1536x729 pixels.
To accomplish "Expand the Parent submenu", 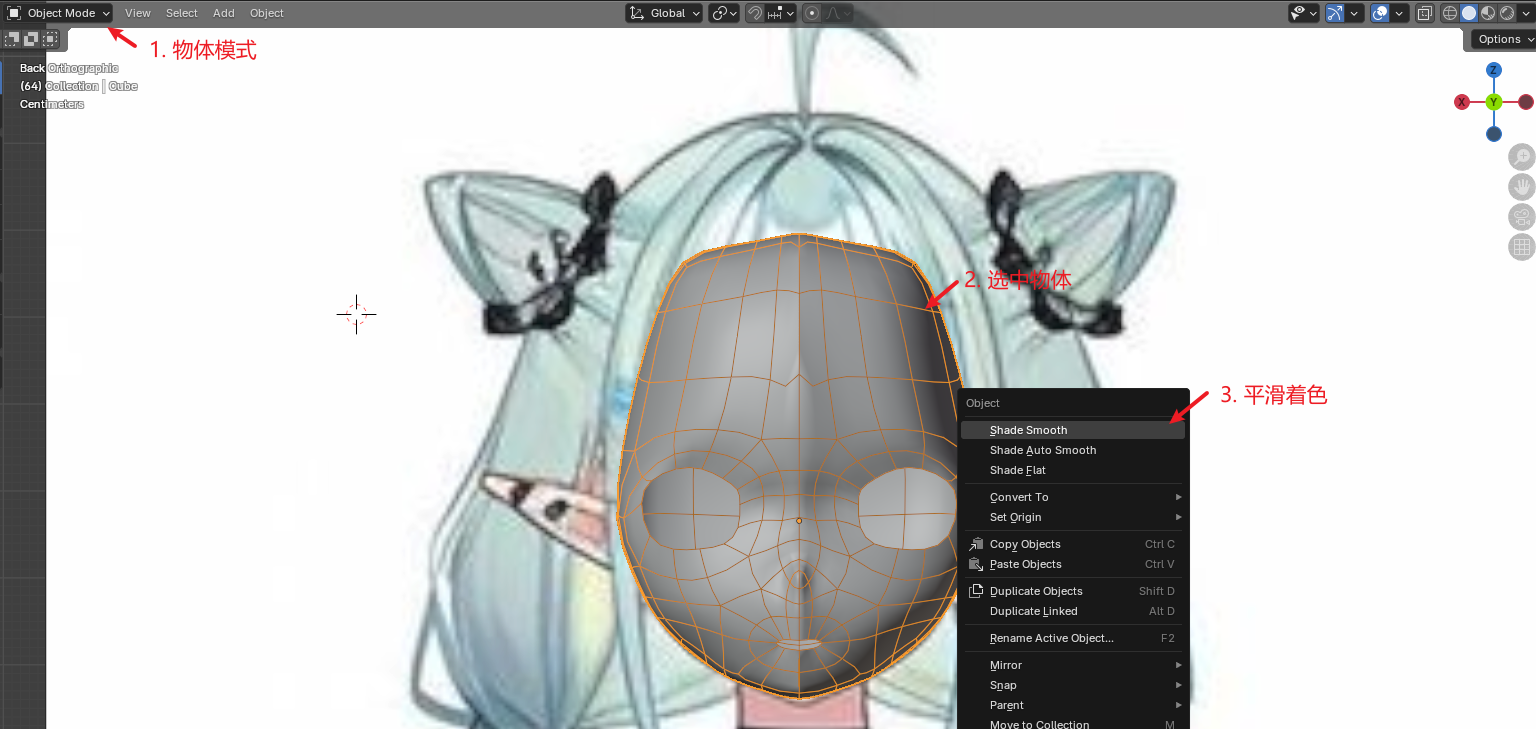I will coord(1072,705).
